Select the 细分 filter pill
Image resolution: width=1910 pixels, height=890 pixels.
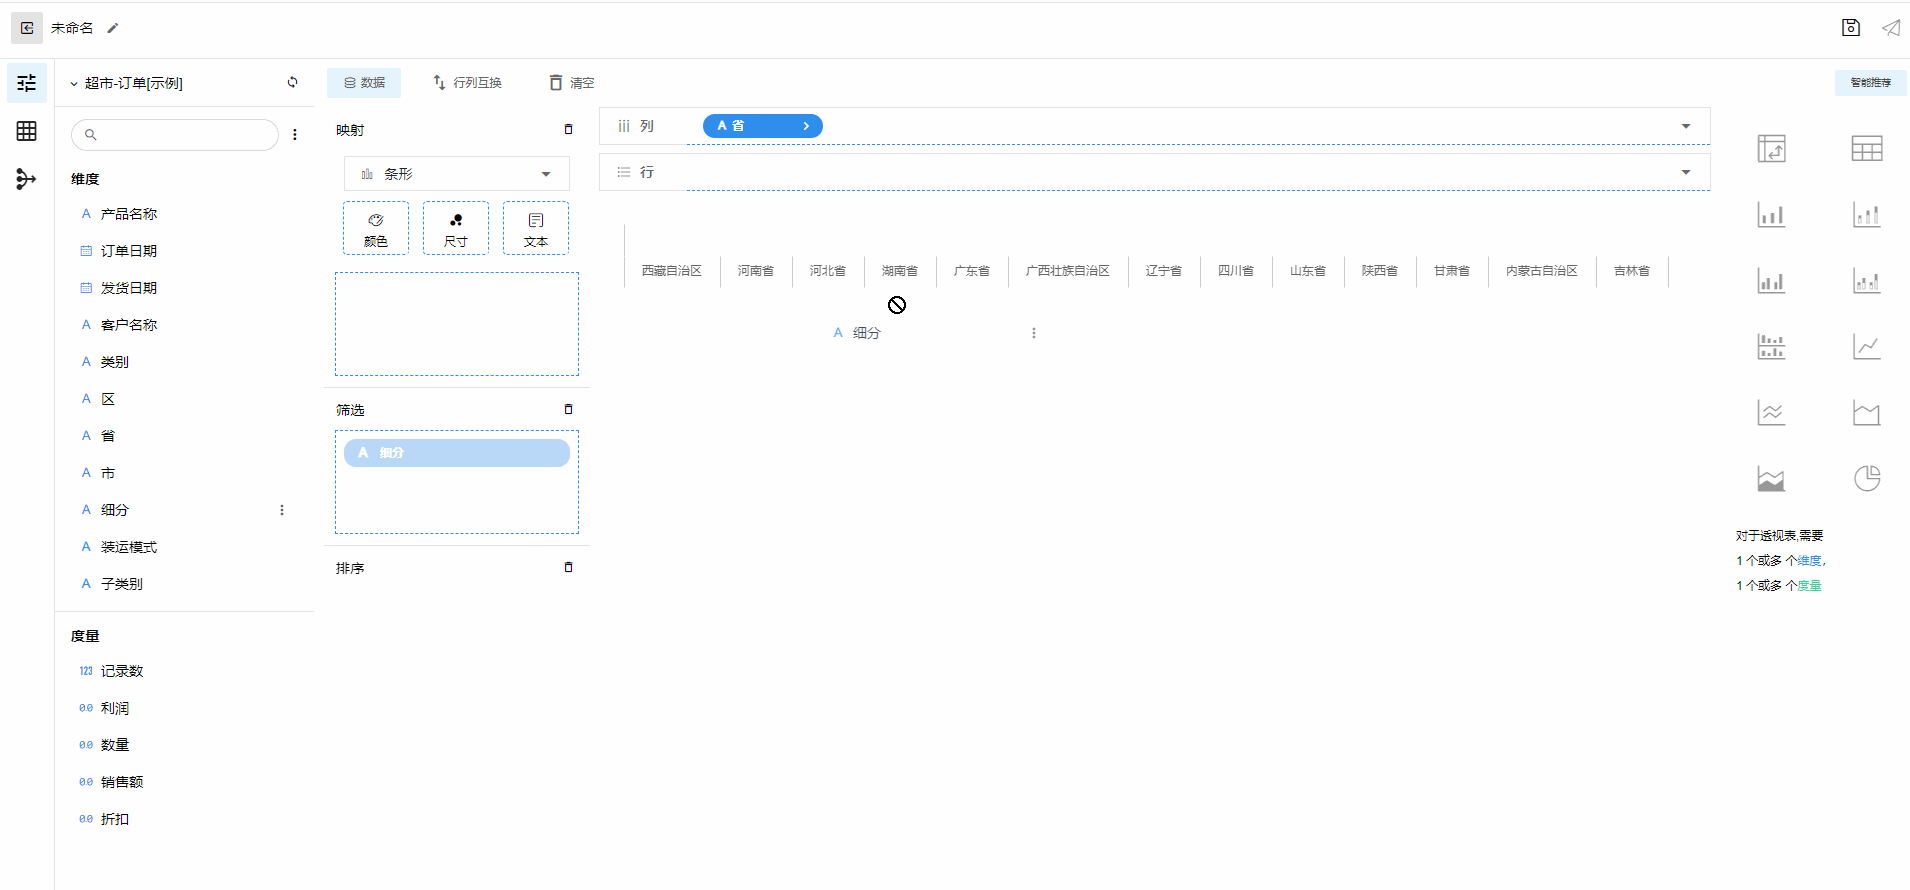[457, 453]
